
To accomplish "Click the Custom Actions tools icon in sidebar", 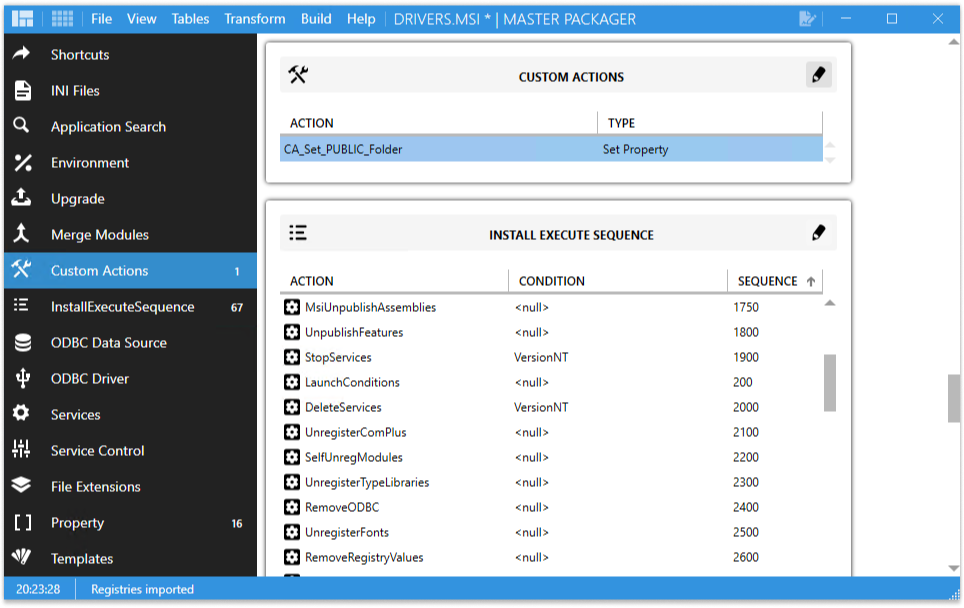I will (x=22, y=269).
